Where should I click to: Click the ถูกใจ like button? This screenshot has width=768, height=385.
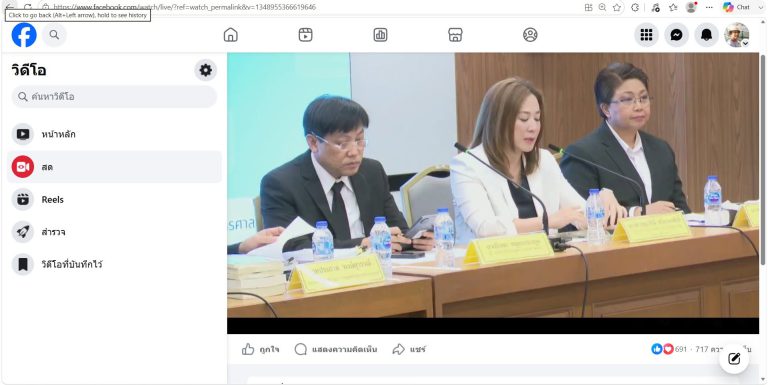click(x=261, y=349)
